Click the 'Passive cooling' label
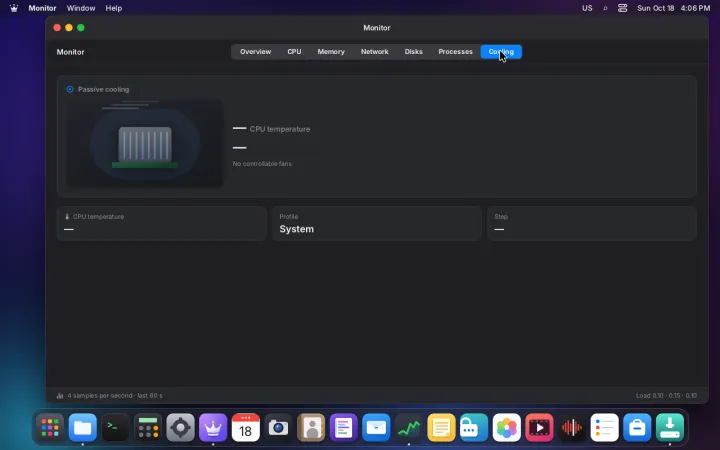The width and height of the screenshot is (720, 450). (103, 89)
